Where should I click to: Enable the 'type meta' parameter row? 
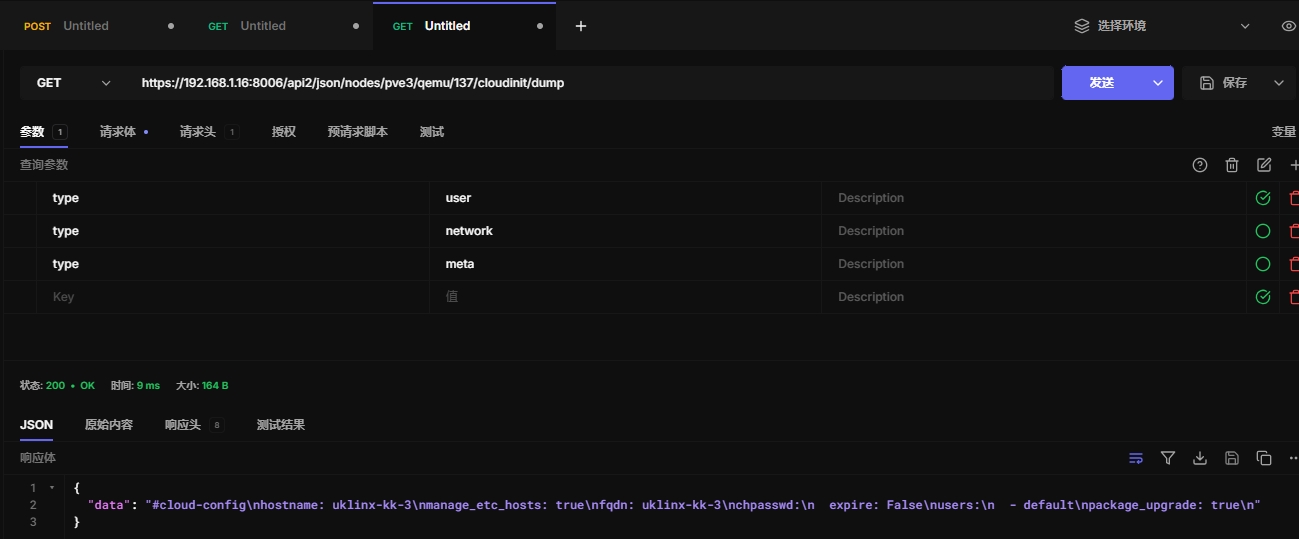pyautogui.click(x=1263, y=264)
